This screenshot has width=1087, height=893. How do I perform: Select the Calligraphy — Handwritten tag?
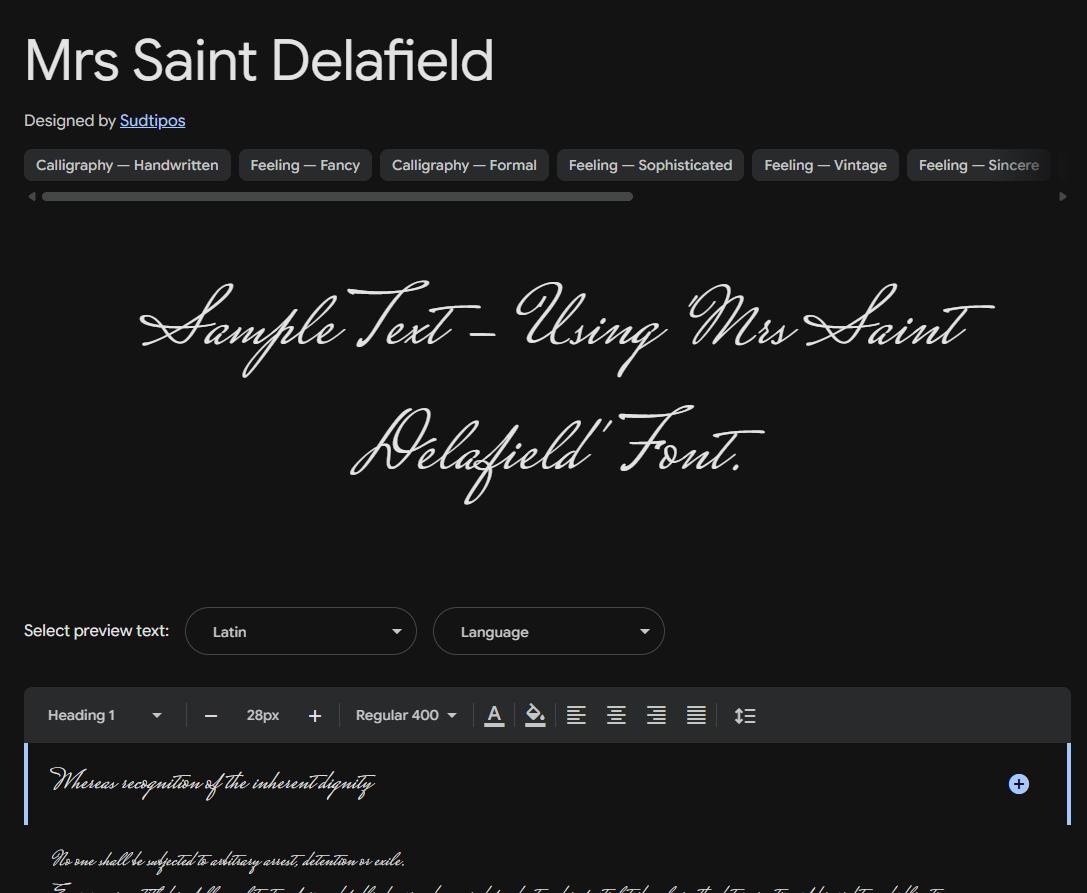(127, 165)
